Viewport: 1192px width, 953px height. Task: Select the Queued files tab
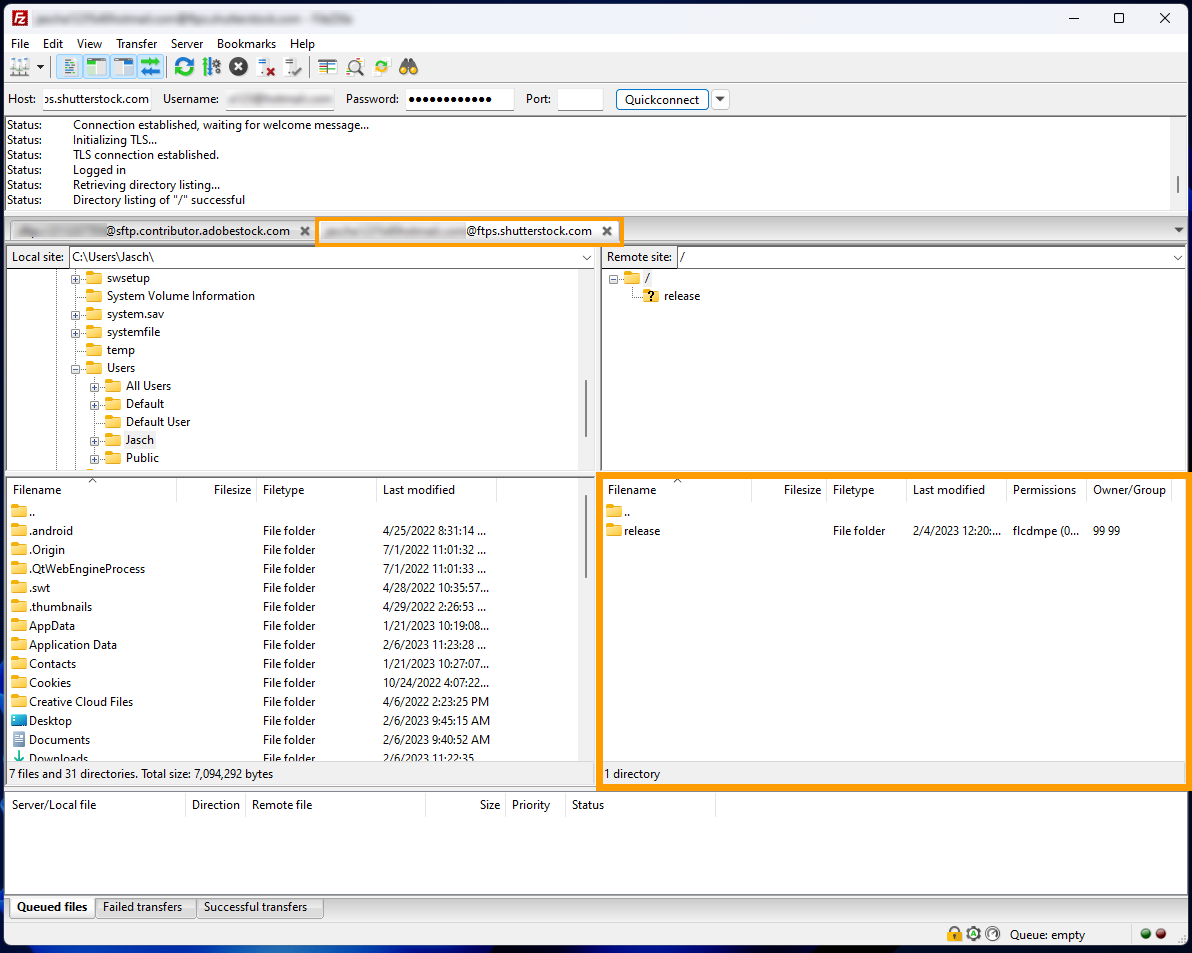coord(52,907)
